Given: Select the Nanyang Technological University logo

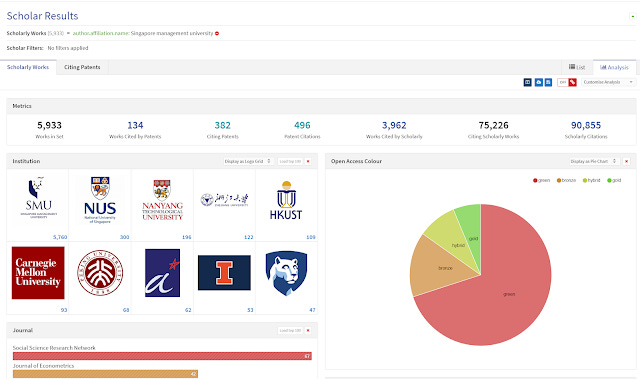Looking at the screenshot, I should tap(162, 200).
